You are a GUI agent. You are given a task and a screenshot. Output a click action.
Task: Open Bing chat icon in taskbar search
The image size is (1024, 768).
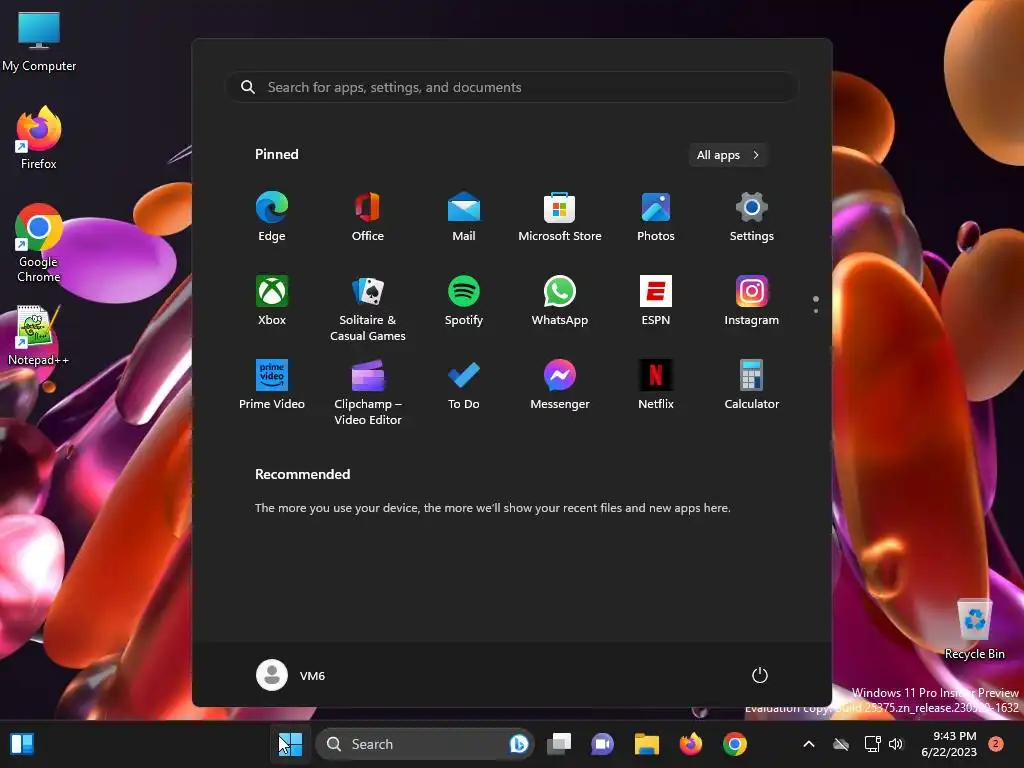519,744
